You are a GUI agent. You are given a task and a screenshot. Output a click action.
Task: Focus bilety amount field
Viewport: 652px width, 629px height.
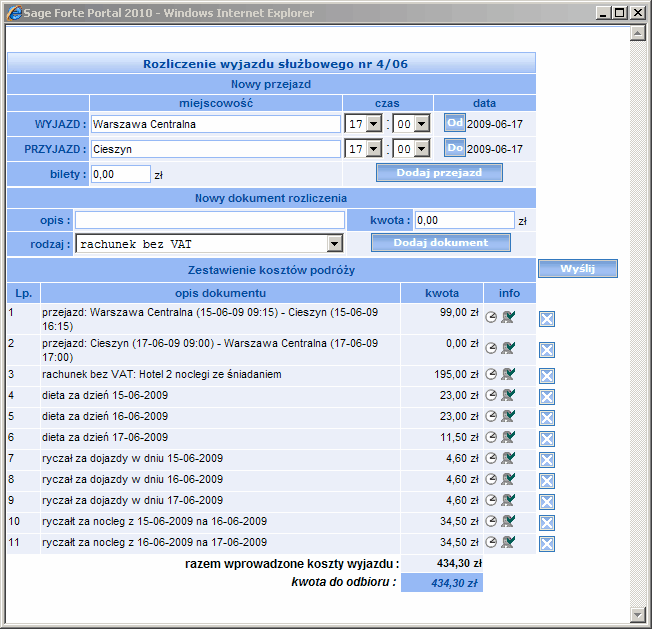click(121, 174)
